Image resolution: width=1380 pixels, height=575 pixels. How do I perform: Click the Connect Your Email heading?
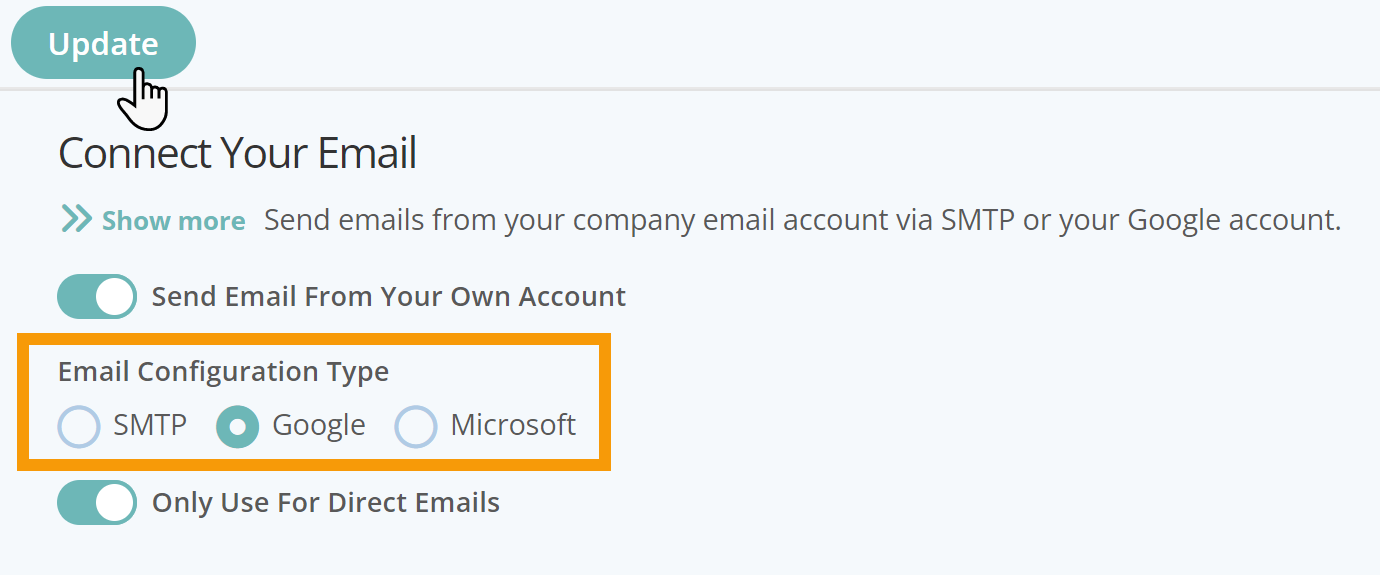point(238,154)
